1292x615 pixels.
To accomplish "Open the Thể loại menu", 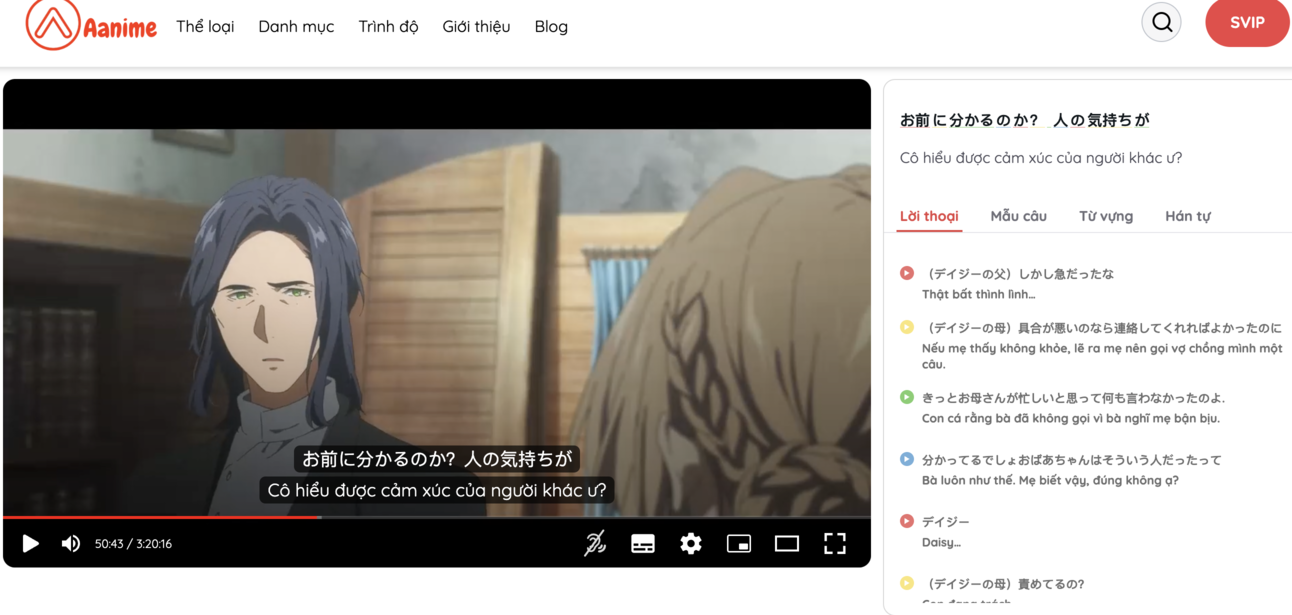I will tap(205, 27).
